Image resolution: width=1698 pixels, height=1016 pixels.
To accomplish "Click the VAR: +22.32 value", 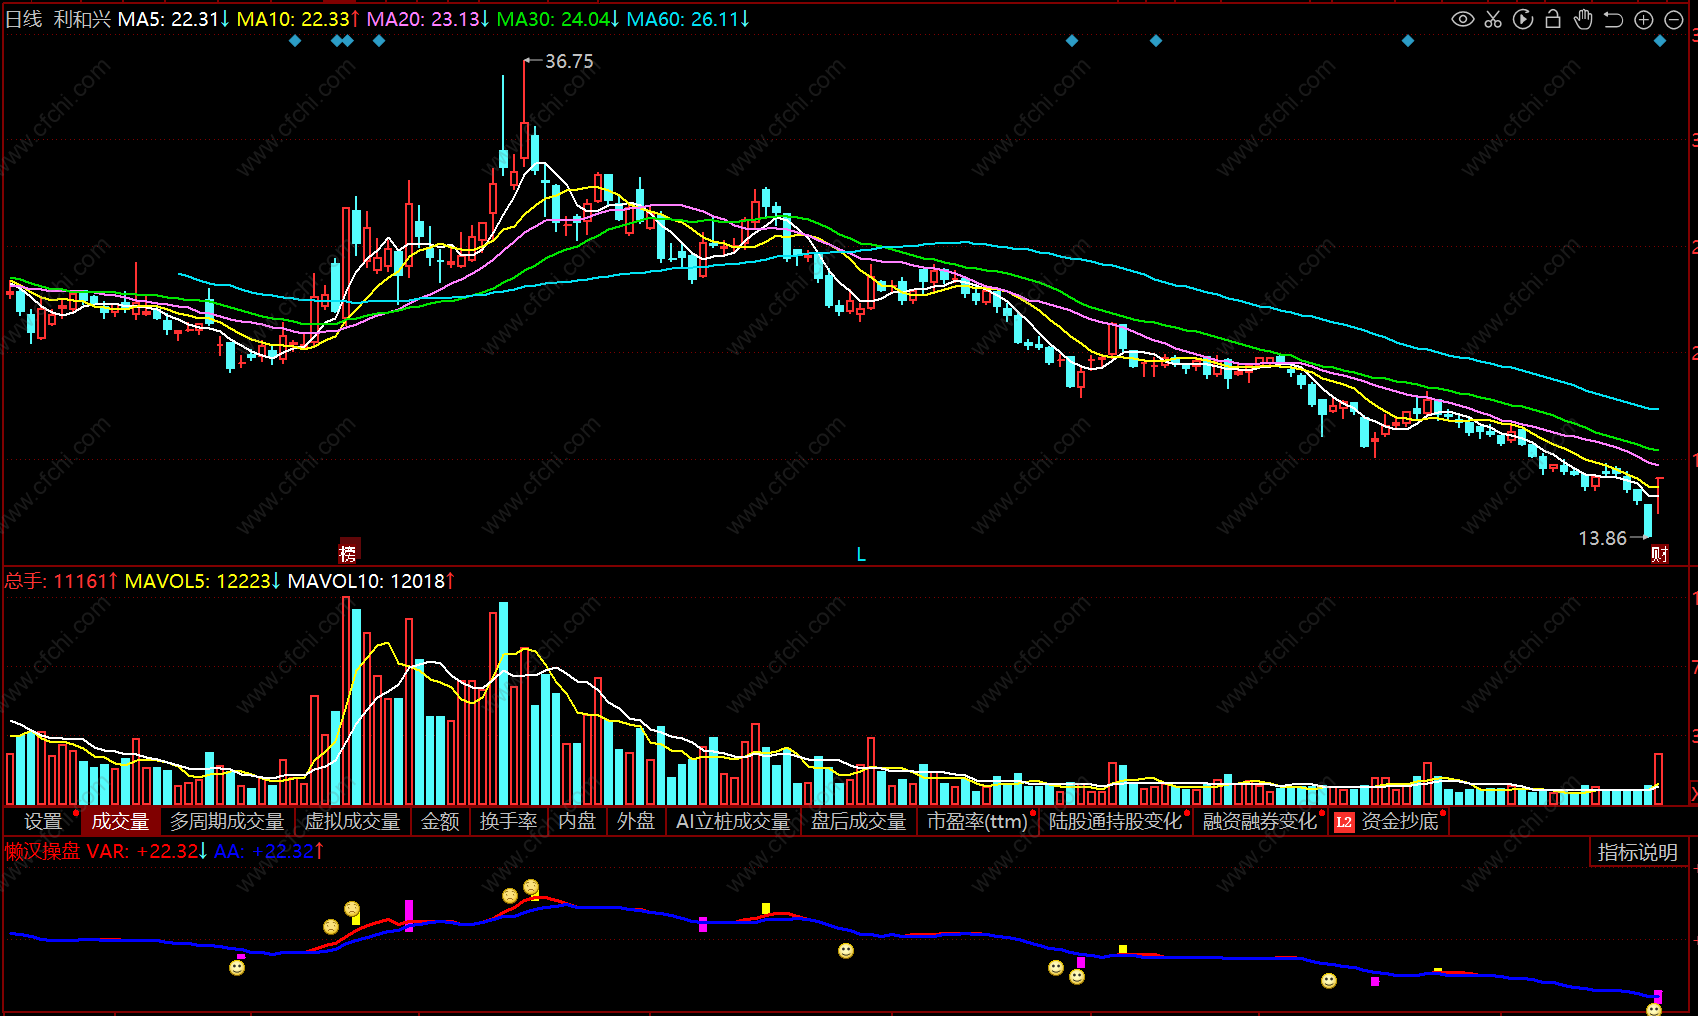I will [147, 851].
